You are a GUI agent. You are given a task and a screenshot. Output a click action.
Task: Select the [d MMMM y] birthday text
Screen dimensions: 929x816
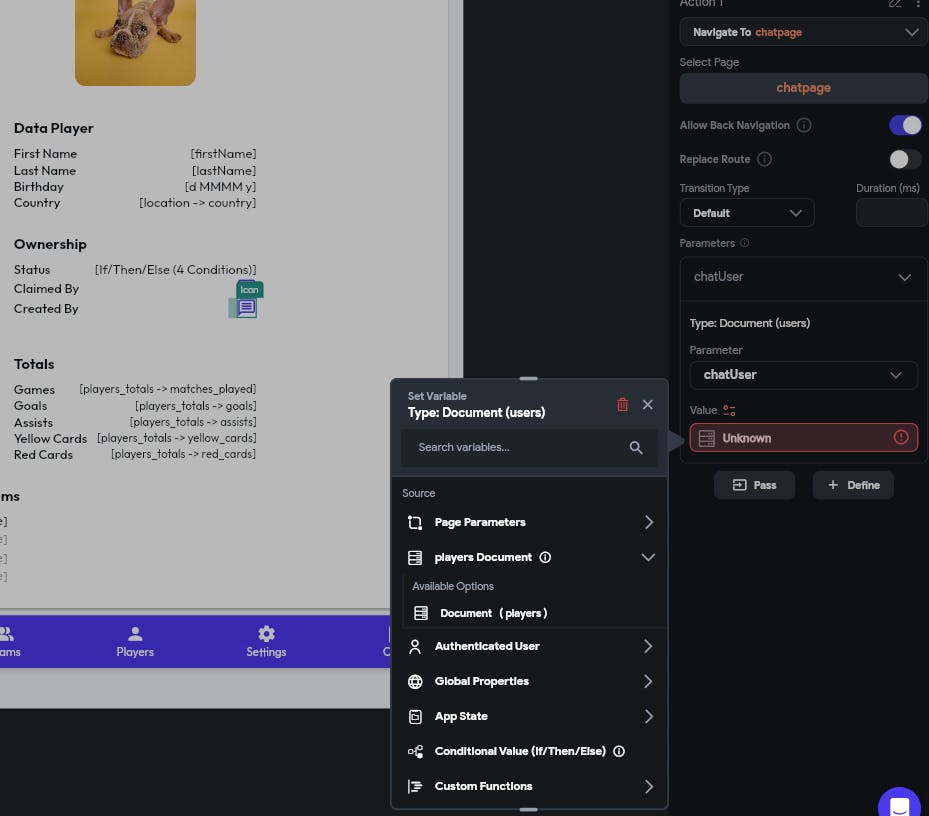click(220, 187)
